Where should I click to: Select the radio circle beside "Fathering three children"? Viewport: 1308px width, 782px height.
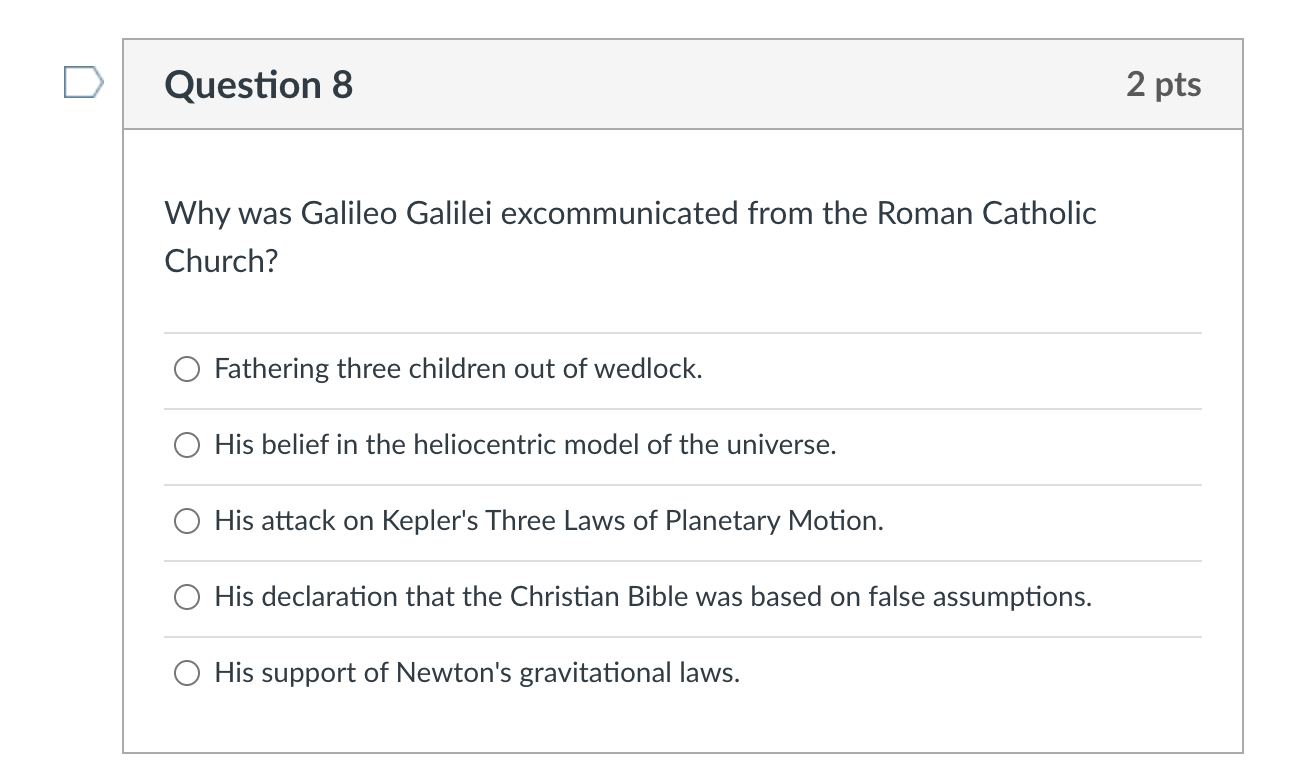(x=187, y=370)
